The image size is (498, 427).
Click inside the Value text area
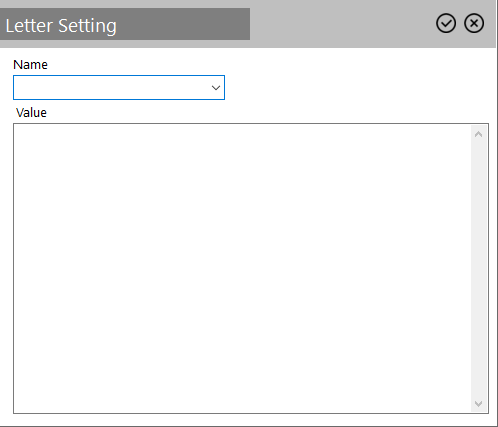pyautogui.click(x=242, y=269)
